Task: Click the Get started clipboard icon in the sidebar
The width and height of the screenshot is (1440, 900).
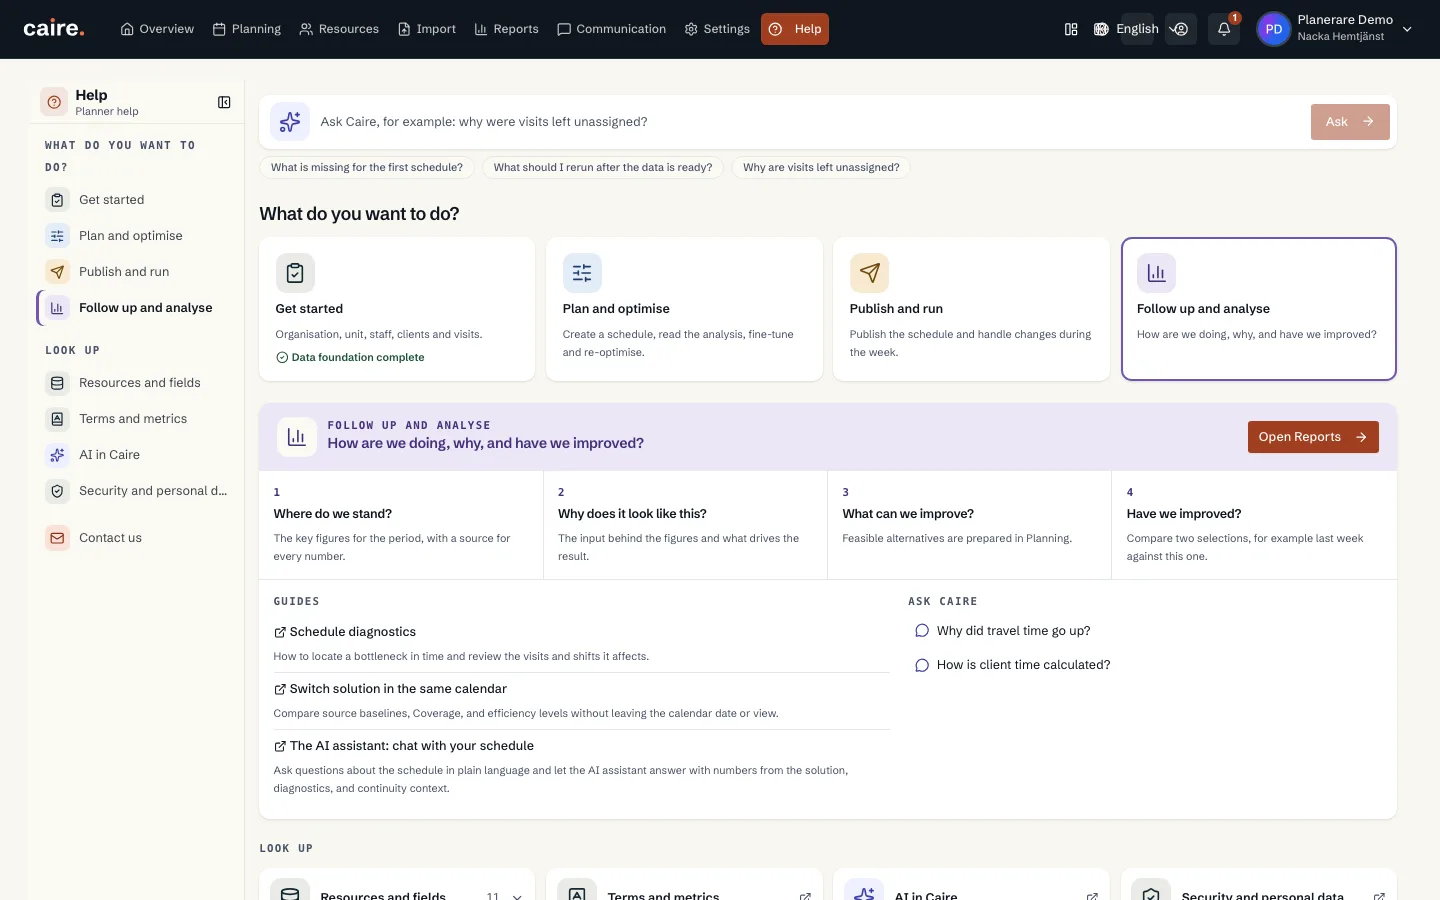Action: coord(57,200)
